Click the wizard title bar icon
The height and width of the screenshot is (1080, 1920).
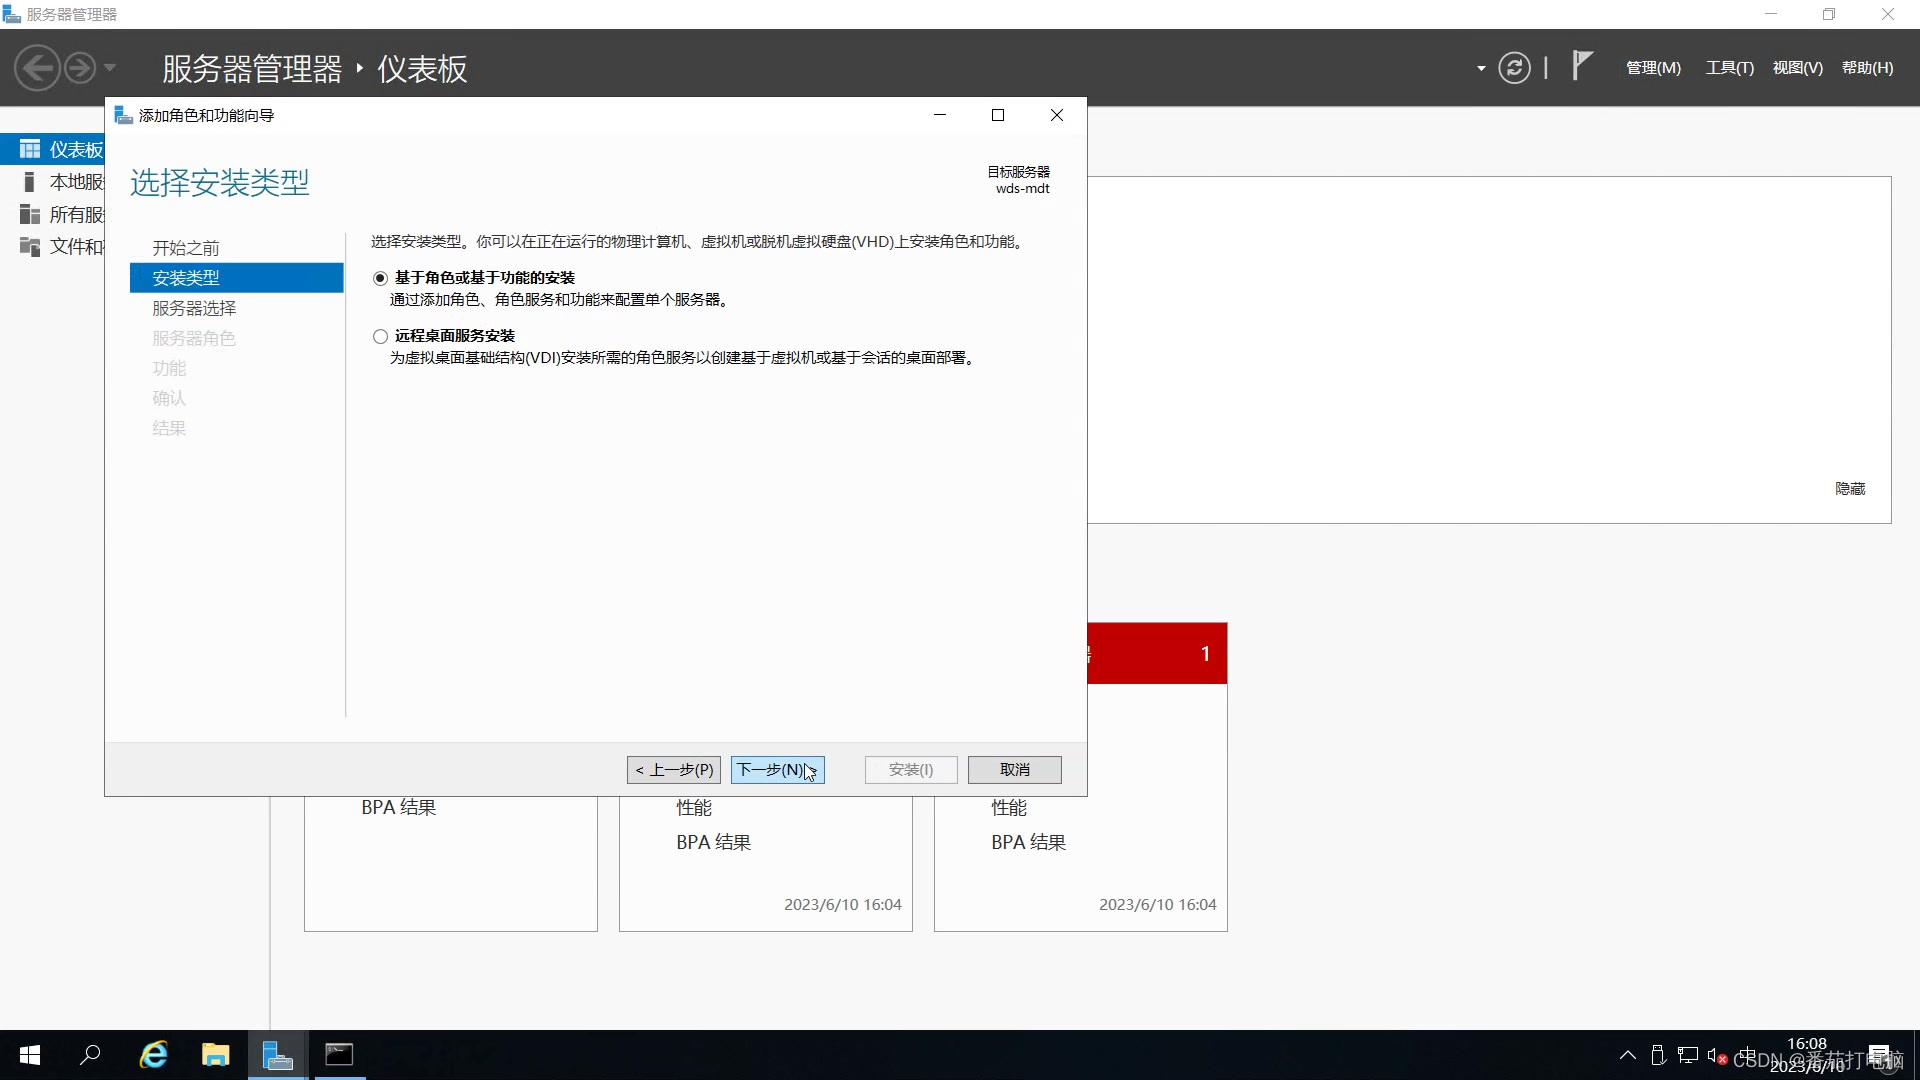pos(124,115)
